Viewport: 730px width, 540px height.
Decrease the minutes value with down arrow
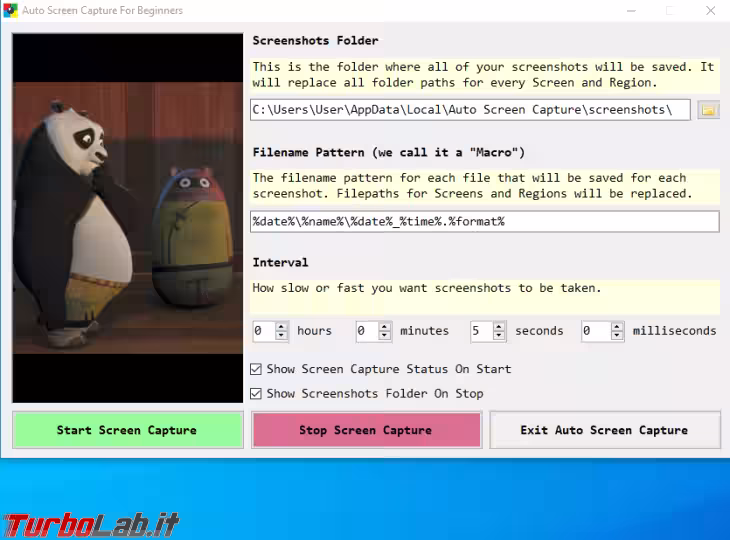point(385,335)
